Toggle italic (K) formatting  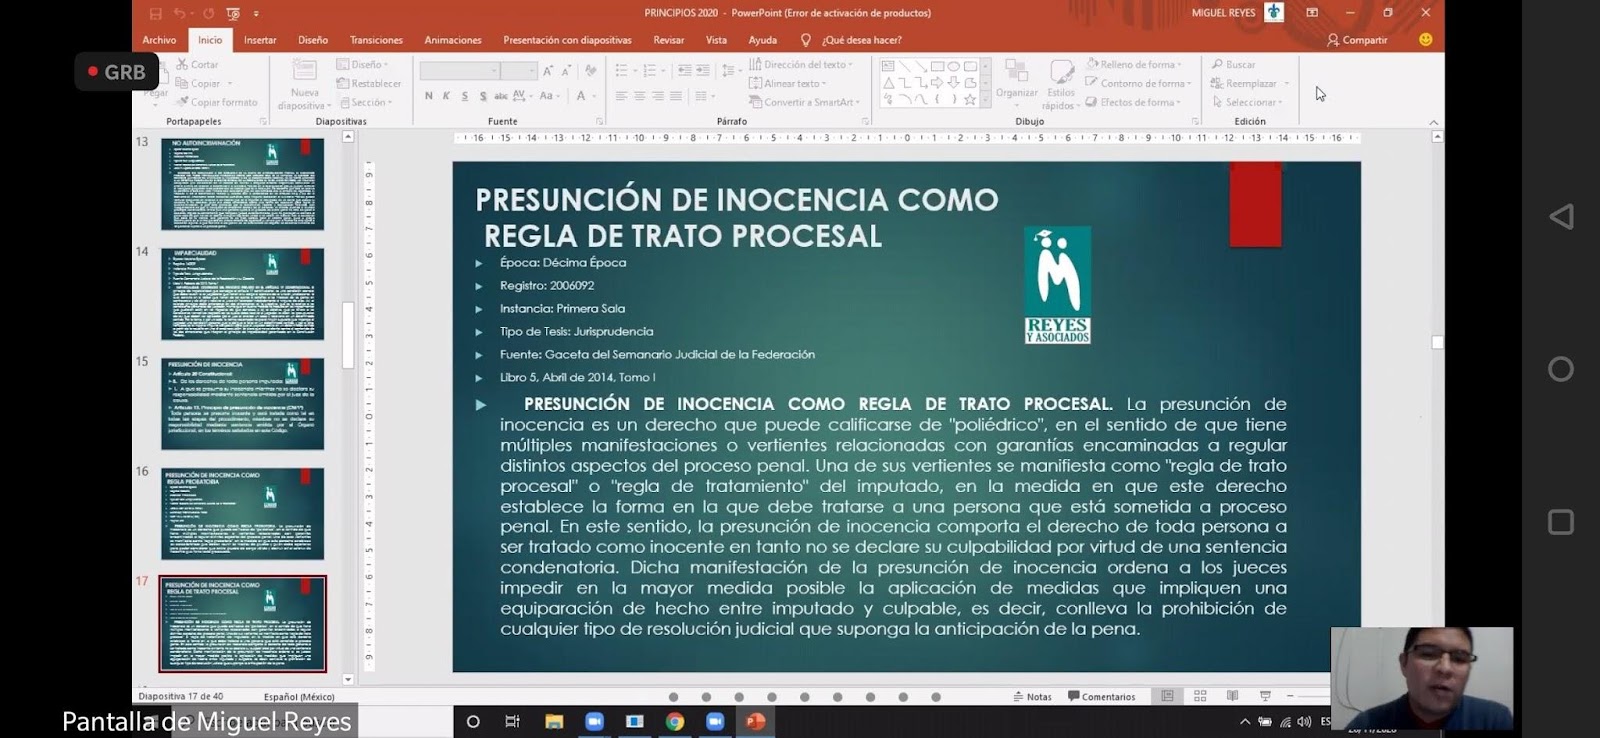446,96
